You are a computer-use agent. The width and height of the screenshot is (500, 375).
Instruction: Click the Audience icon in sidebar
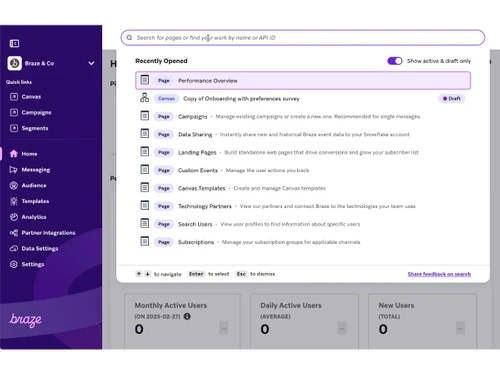[14, 185]
